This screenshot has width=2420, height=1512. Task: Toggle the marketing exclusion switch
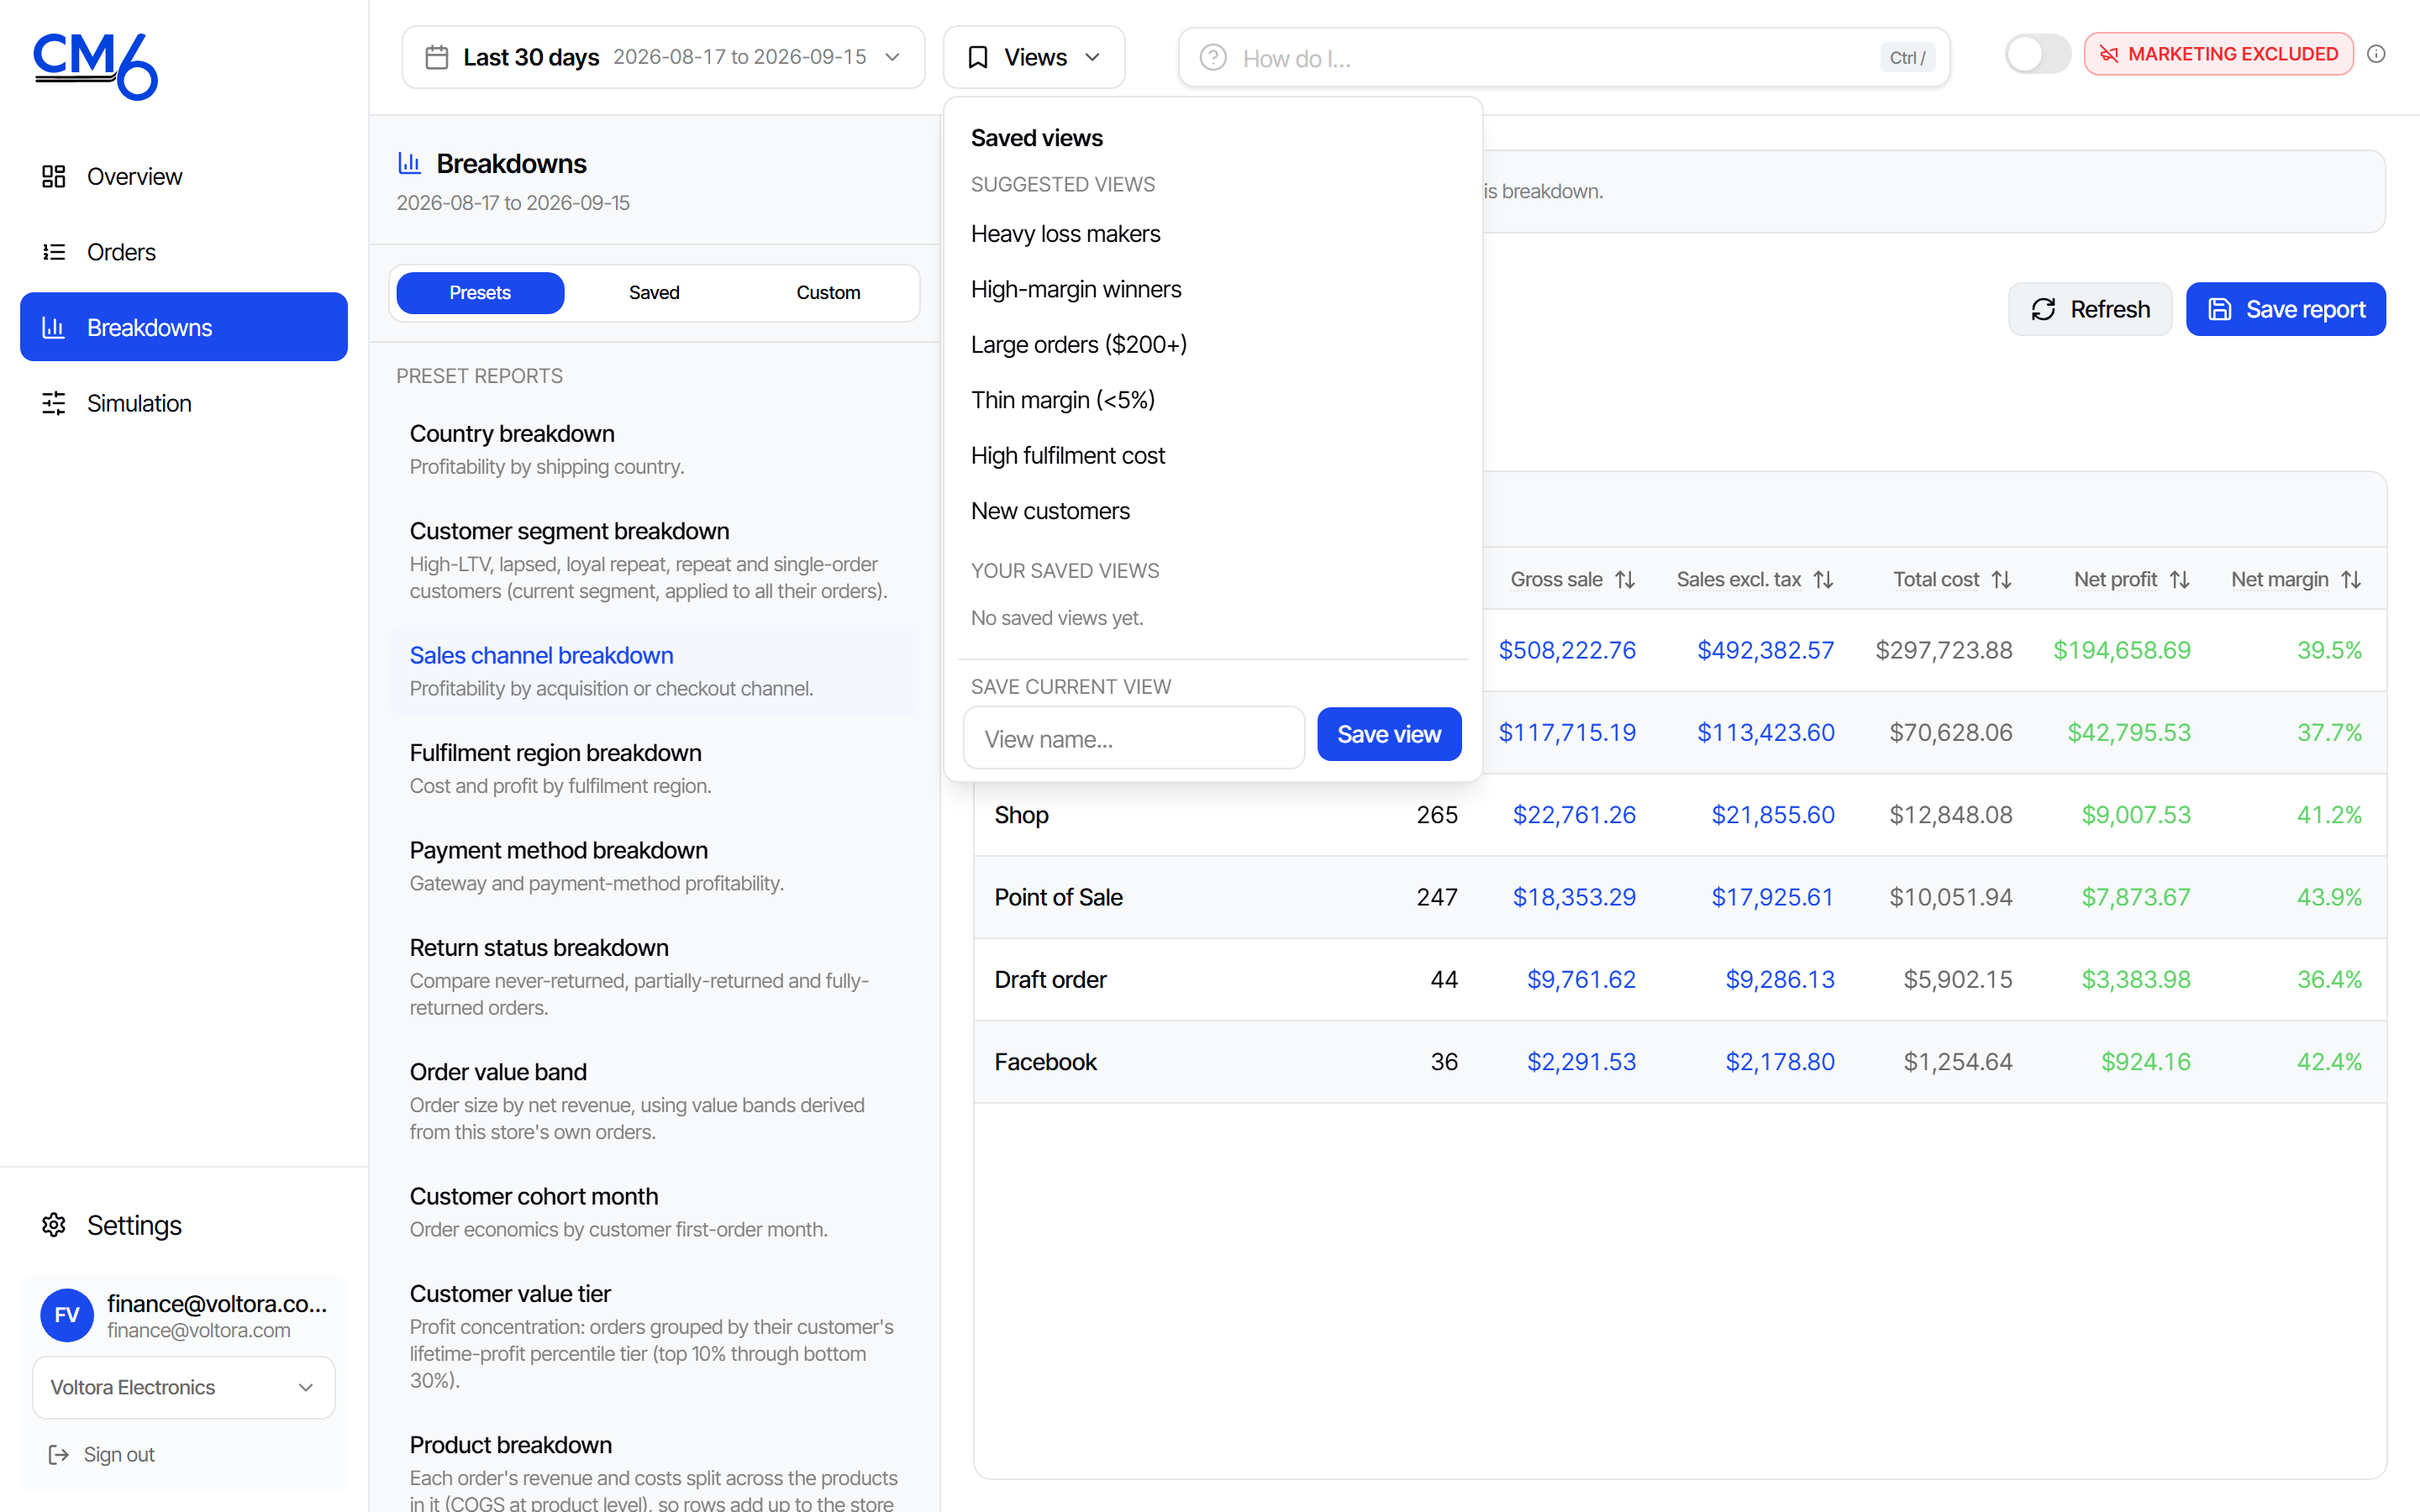(x=2038, y=54)
